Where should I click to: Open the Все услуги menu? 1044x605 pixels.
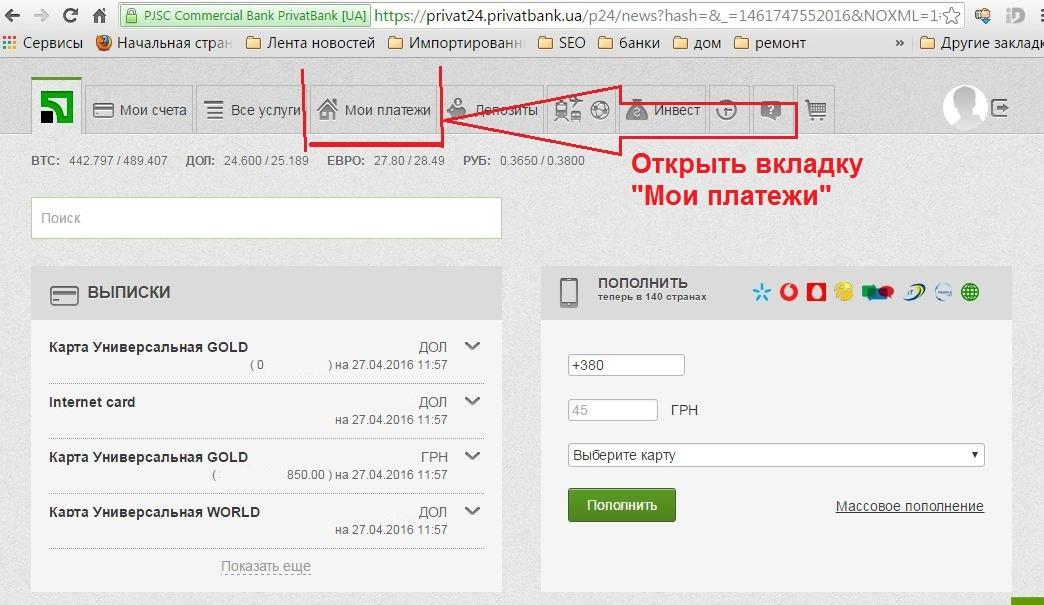click(250, 110)
